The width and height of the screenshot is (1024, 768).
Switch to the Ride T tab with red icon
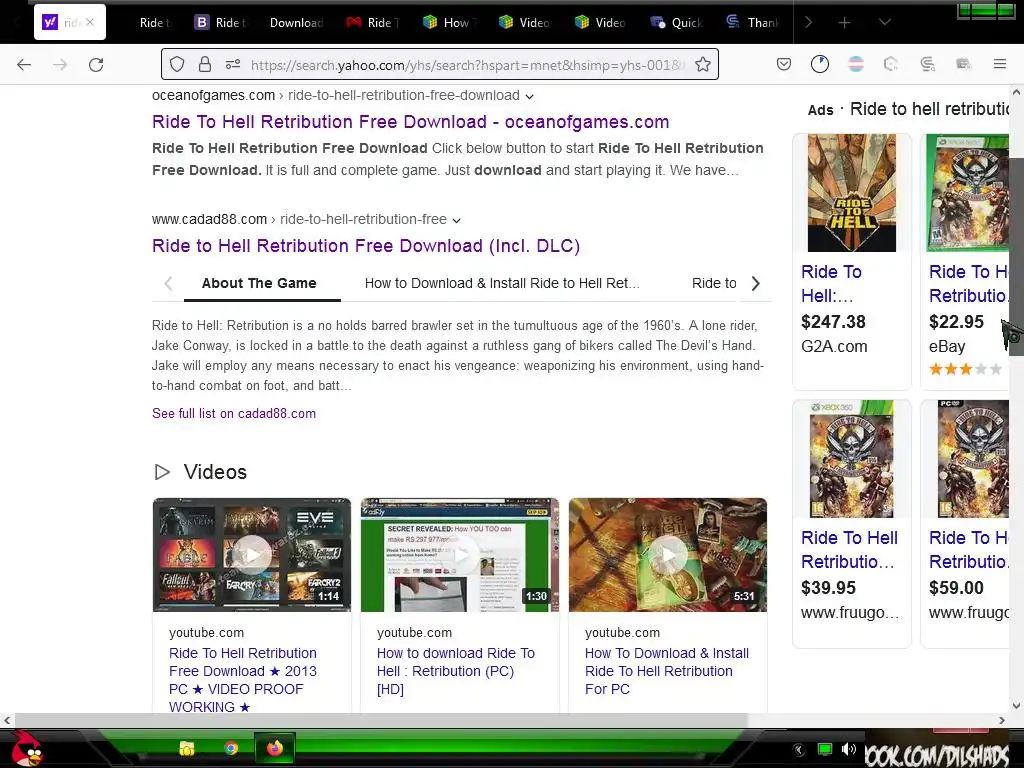pos(372,22)
